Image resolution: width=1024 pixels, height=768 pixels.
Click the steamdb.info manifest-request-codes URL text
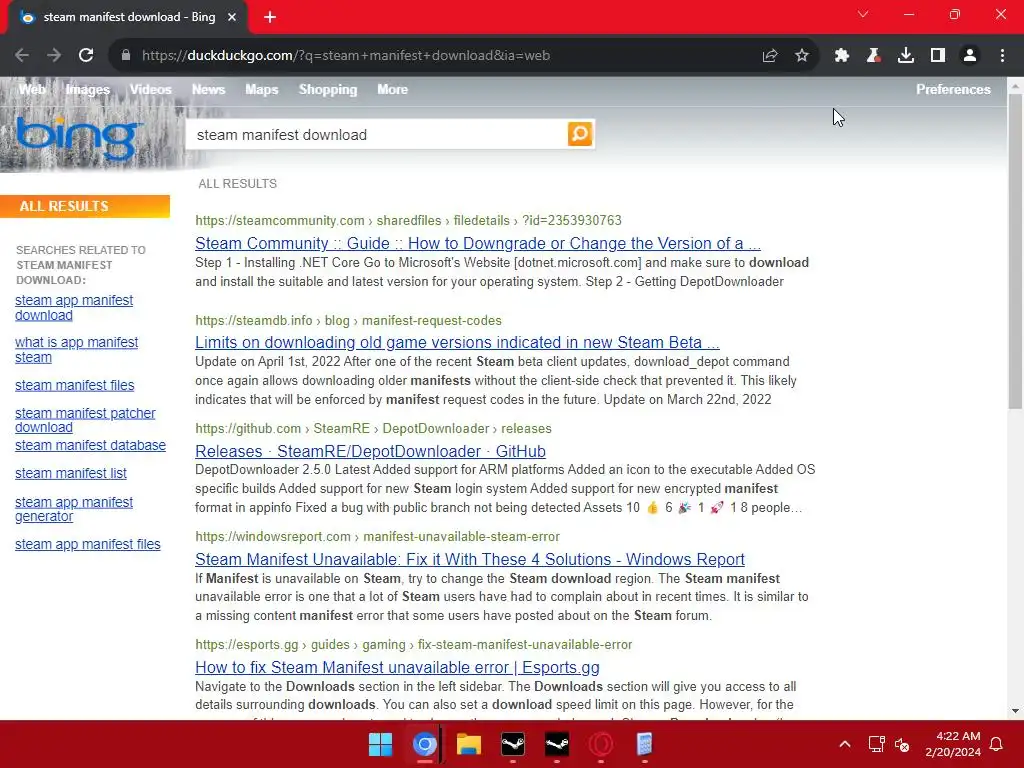pyautogui.click(x=348, y=321)
